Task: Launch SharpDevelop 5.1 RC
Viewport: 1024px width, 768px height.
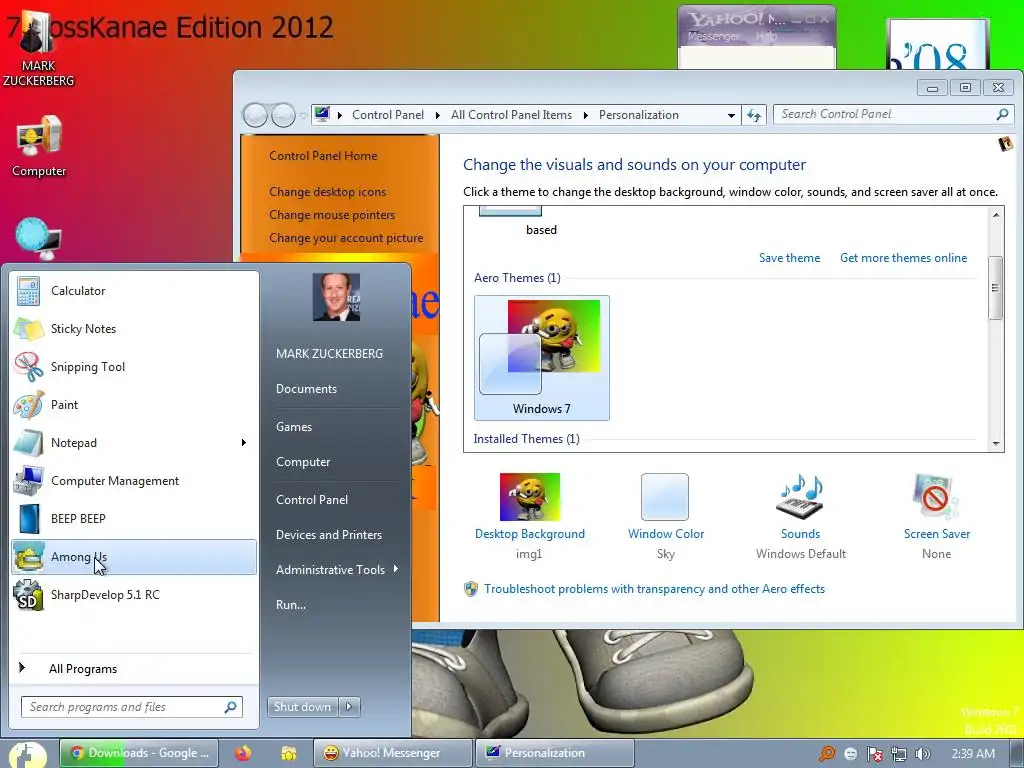Action: [x=135, y=594]
